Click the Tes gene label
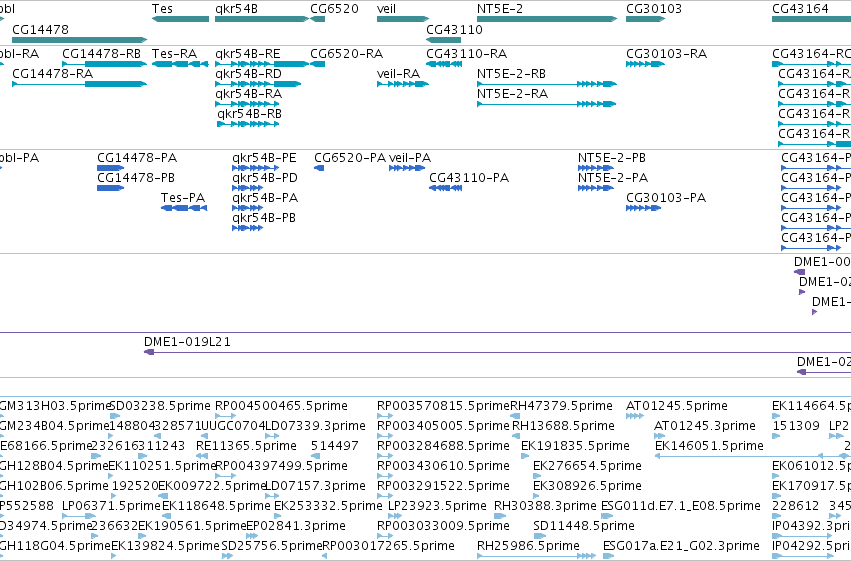 coord(162,9)
